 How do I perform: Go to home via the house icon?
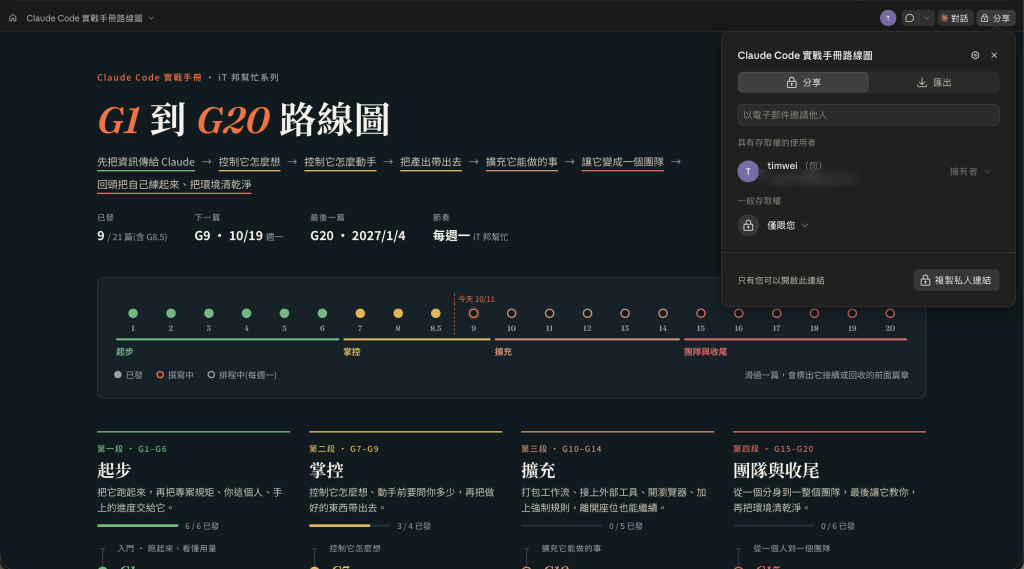click(12, 18)
